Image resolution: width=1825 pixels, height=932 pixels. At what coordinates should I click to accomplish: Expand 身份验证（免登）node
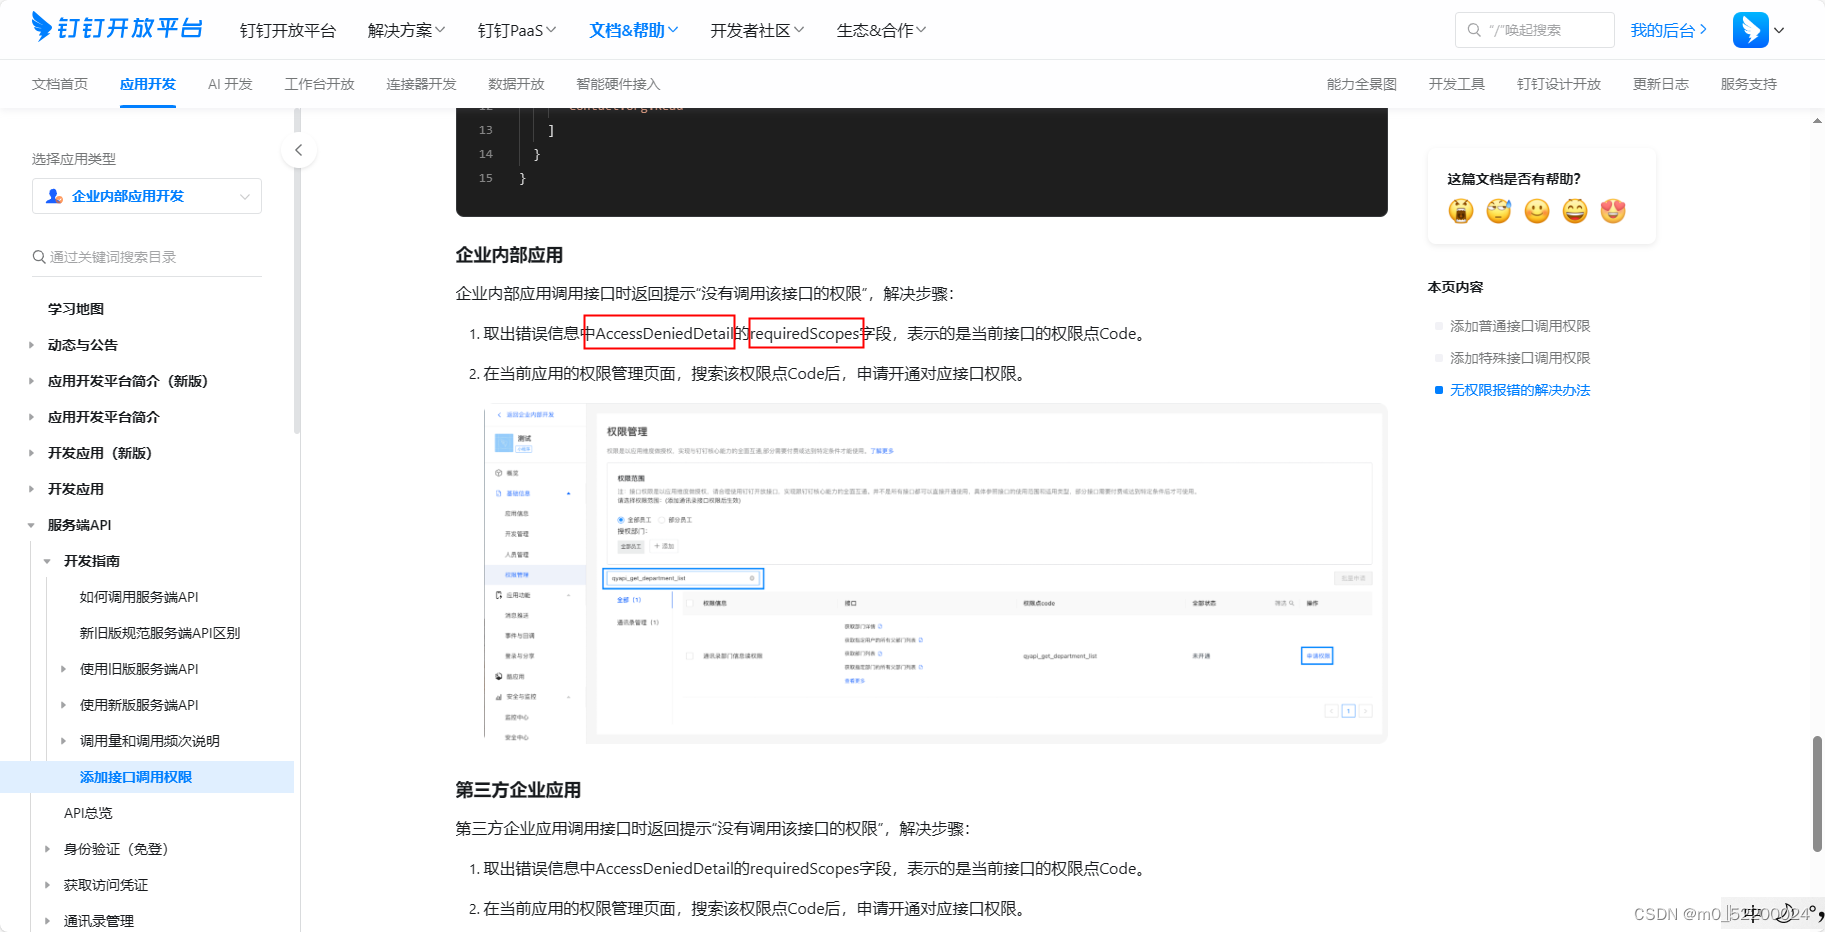click(47, 849)
